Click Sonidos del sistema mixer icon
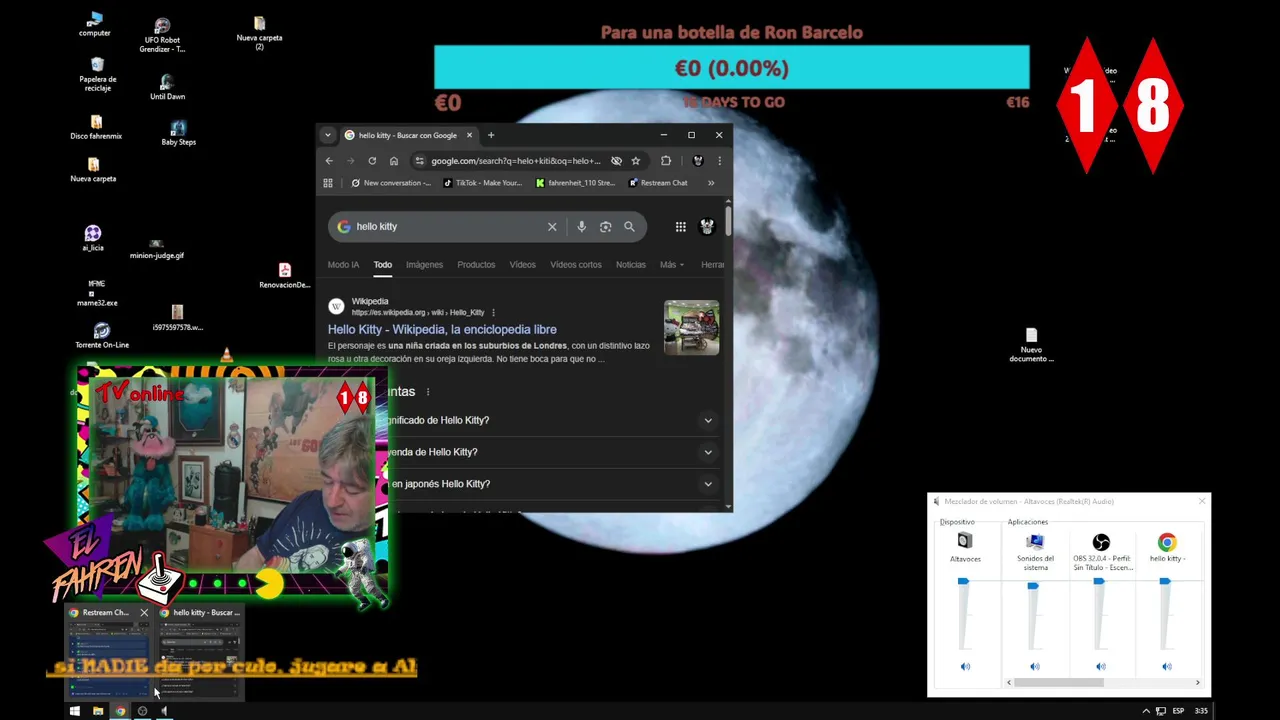 (x=1035, y=542)
